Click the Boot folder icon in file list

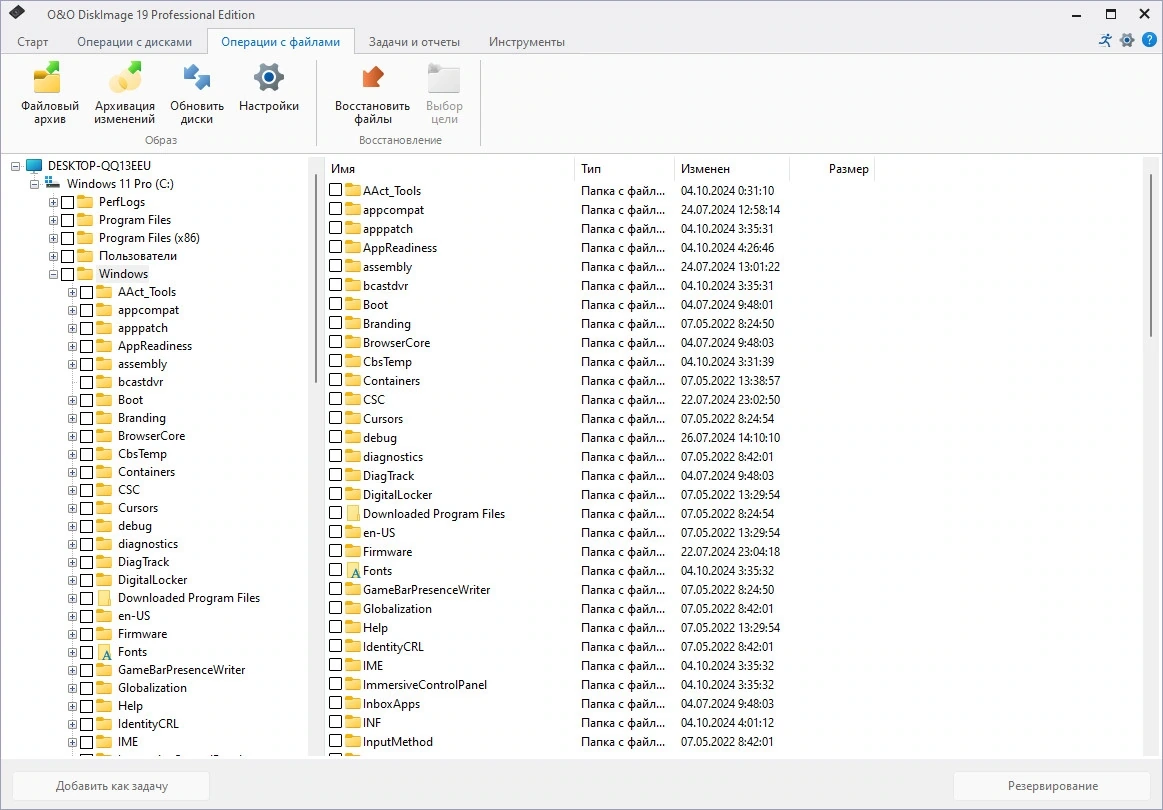pyautogui.click(x=353, y=304)
